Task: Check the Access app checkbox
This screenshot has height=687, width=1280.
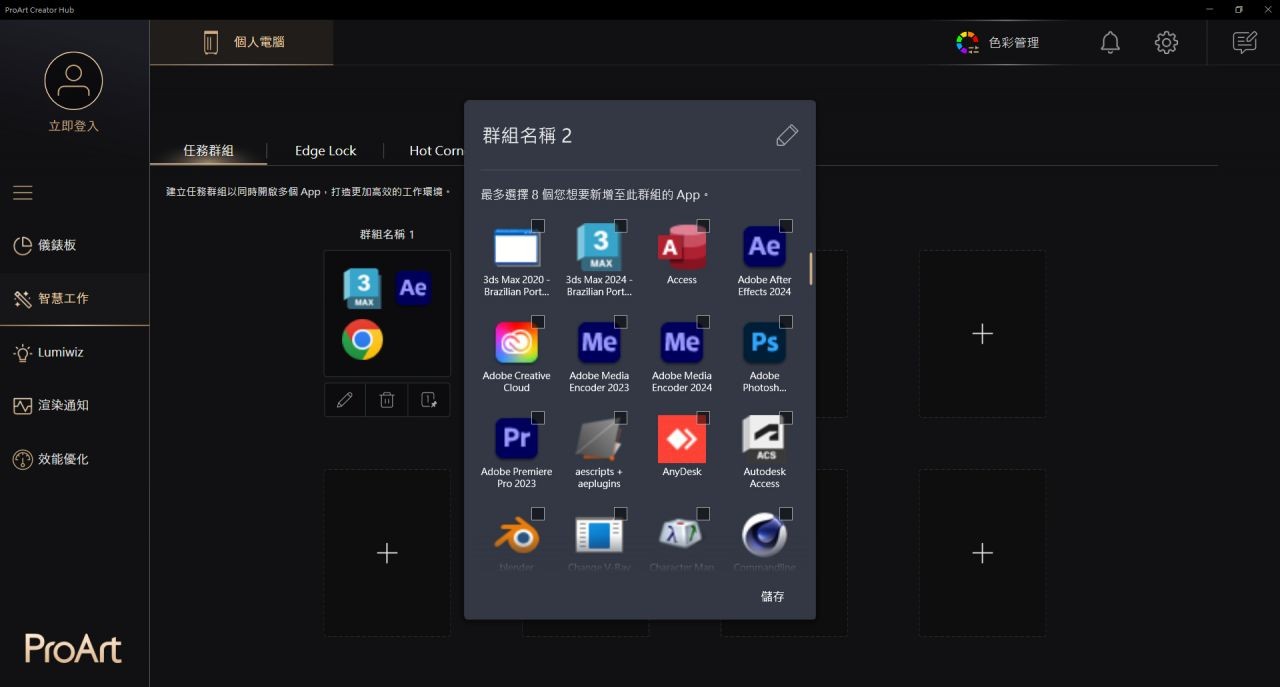Action: (703, 226)
